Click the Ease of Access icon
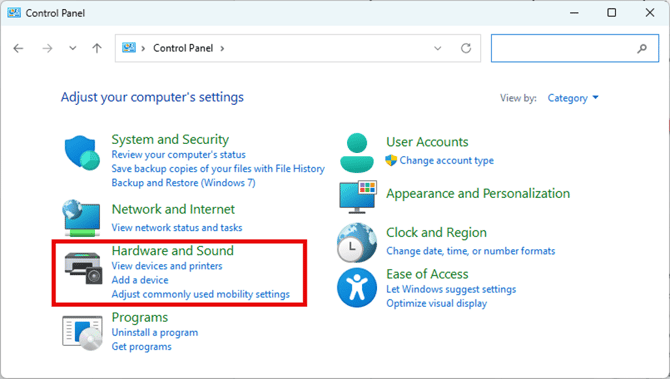 [357, 288]
